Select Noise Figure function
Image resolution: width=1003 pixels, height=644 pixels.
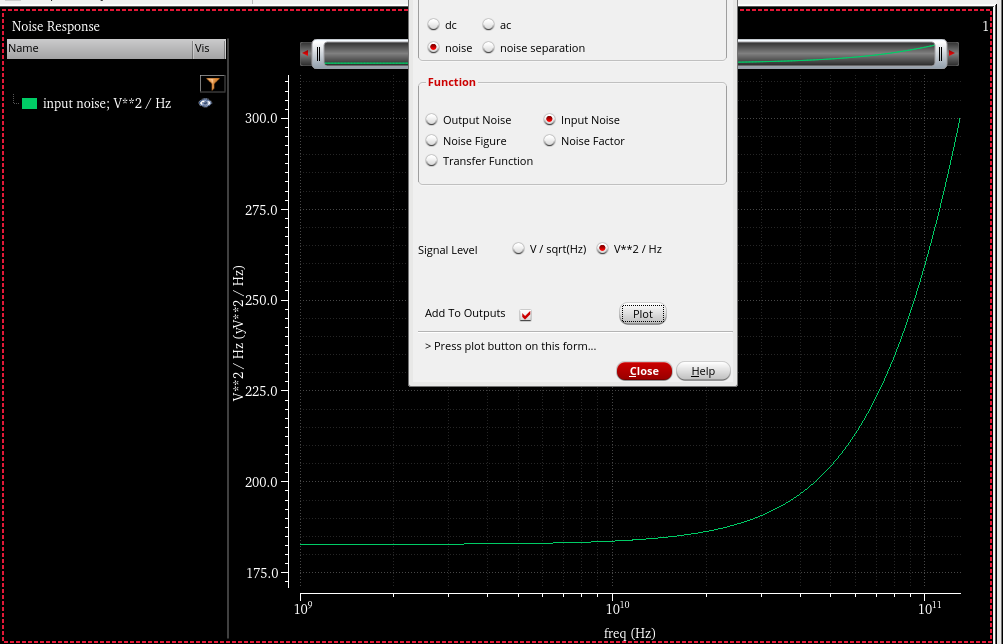tap(432, 141)
